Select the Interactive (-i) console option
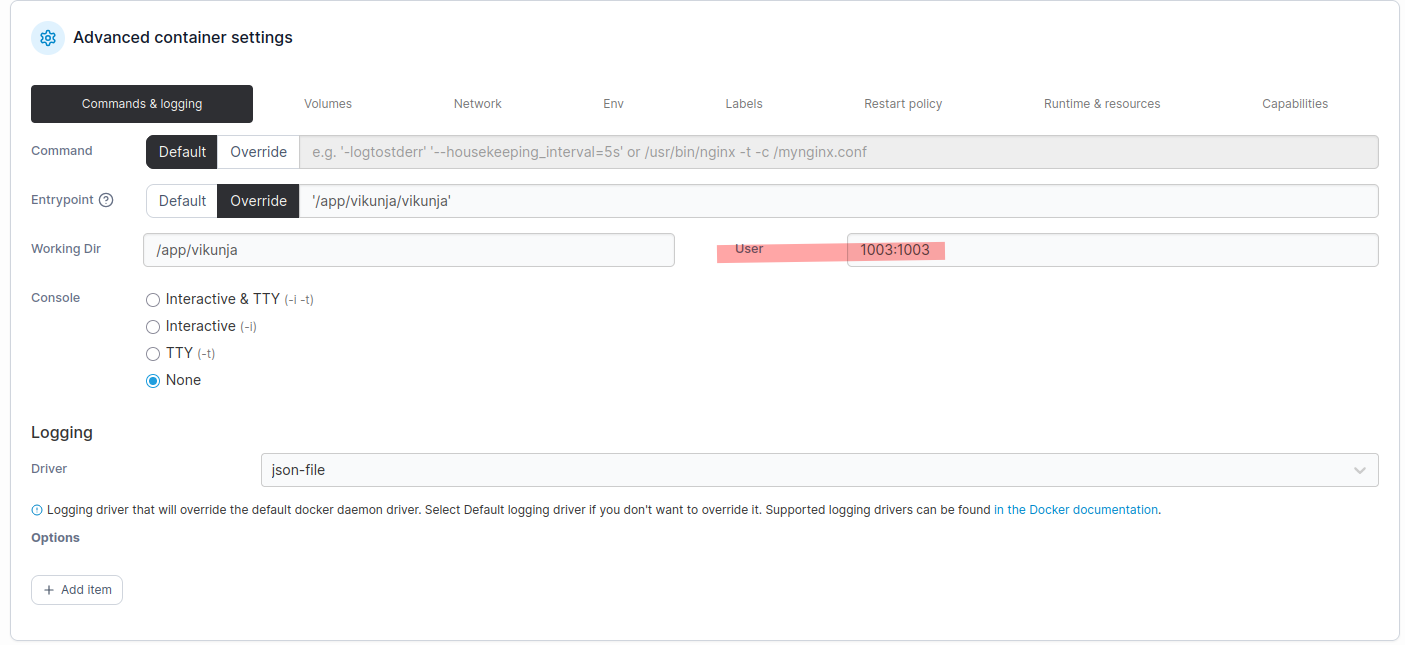This screenshot has height=645, width=1405. click(x=153, y=326)
